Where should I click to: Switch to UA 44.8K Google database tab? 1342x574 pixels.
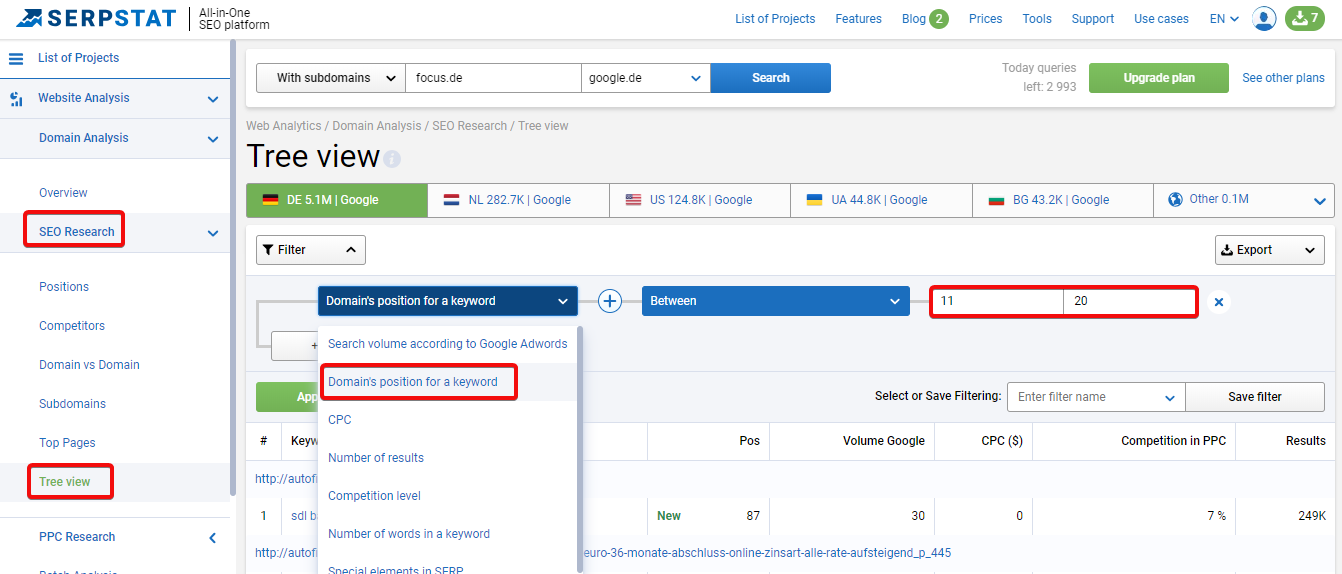click(x=881, y=200)
